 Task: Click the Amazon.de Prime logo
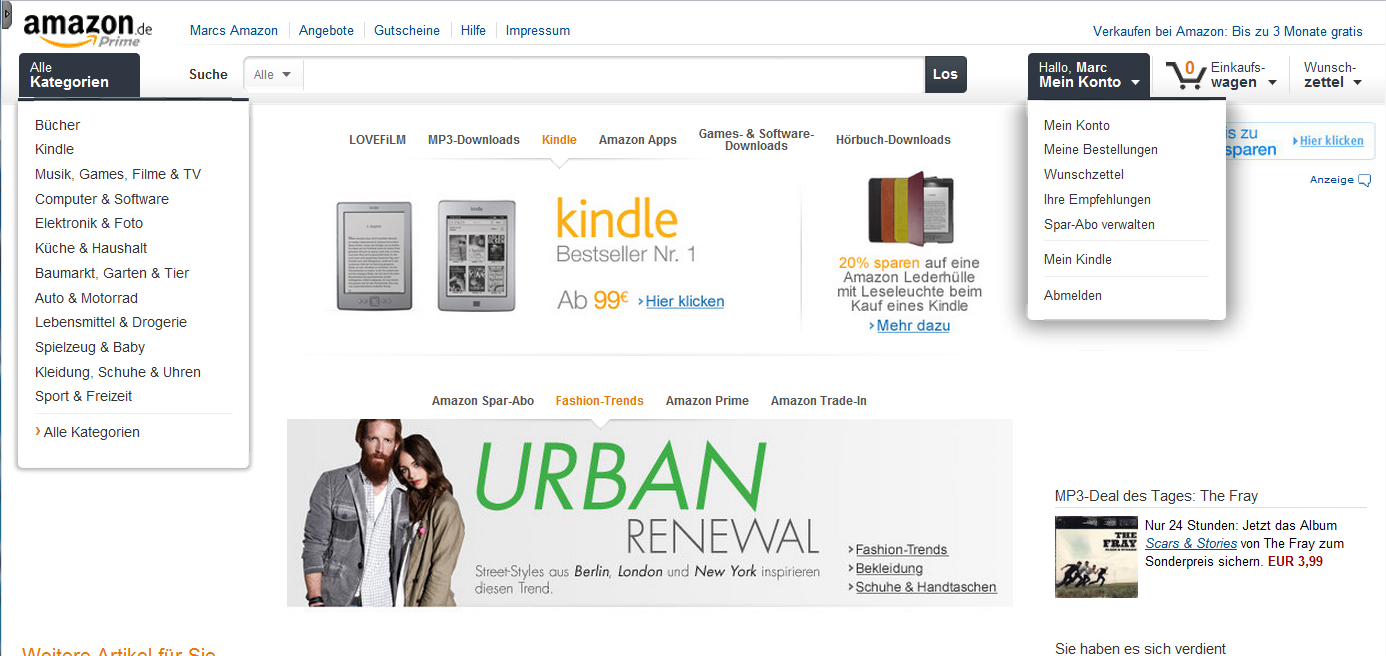pyautogui.click(x=87, y=30)
